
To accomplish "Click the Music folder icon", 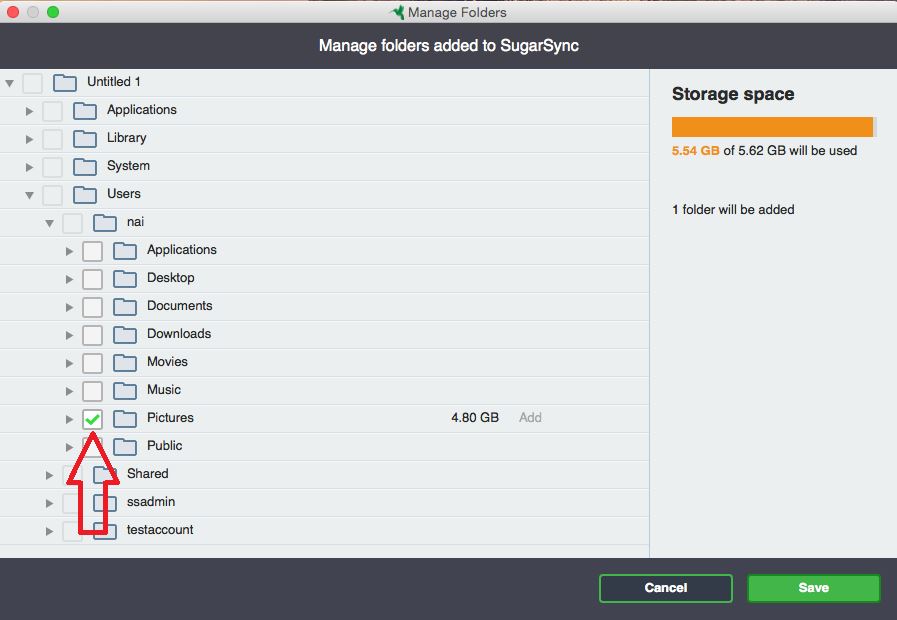I will pyautogui.click(x=125, y=390).
